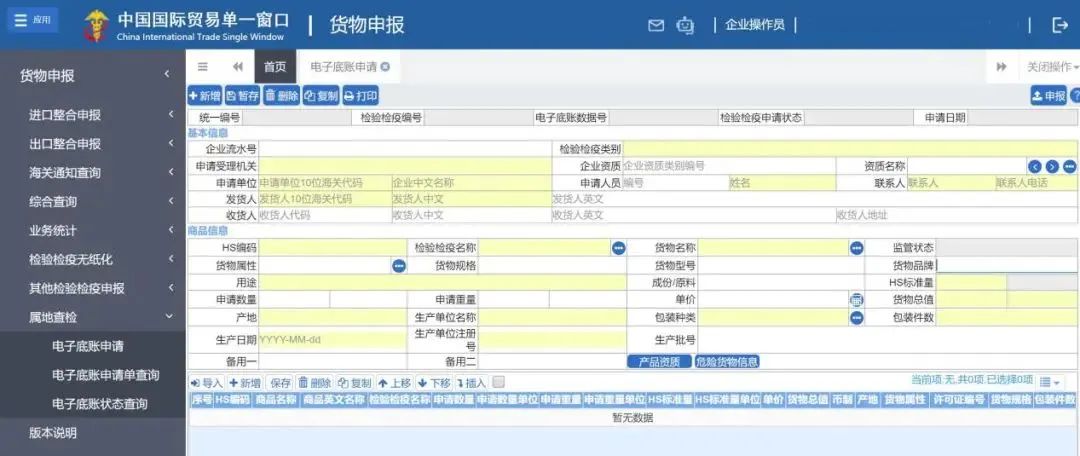This screenshot has height=456, width=1080.
Task: Tick the checkbox next to 插入 button
Action: [x=499, y=382]
